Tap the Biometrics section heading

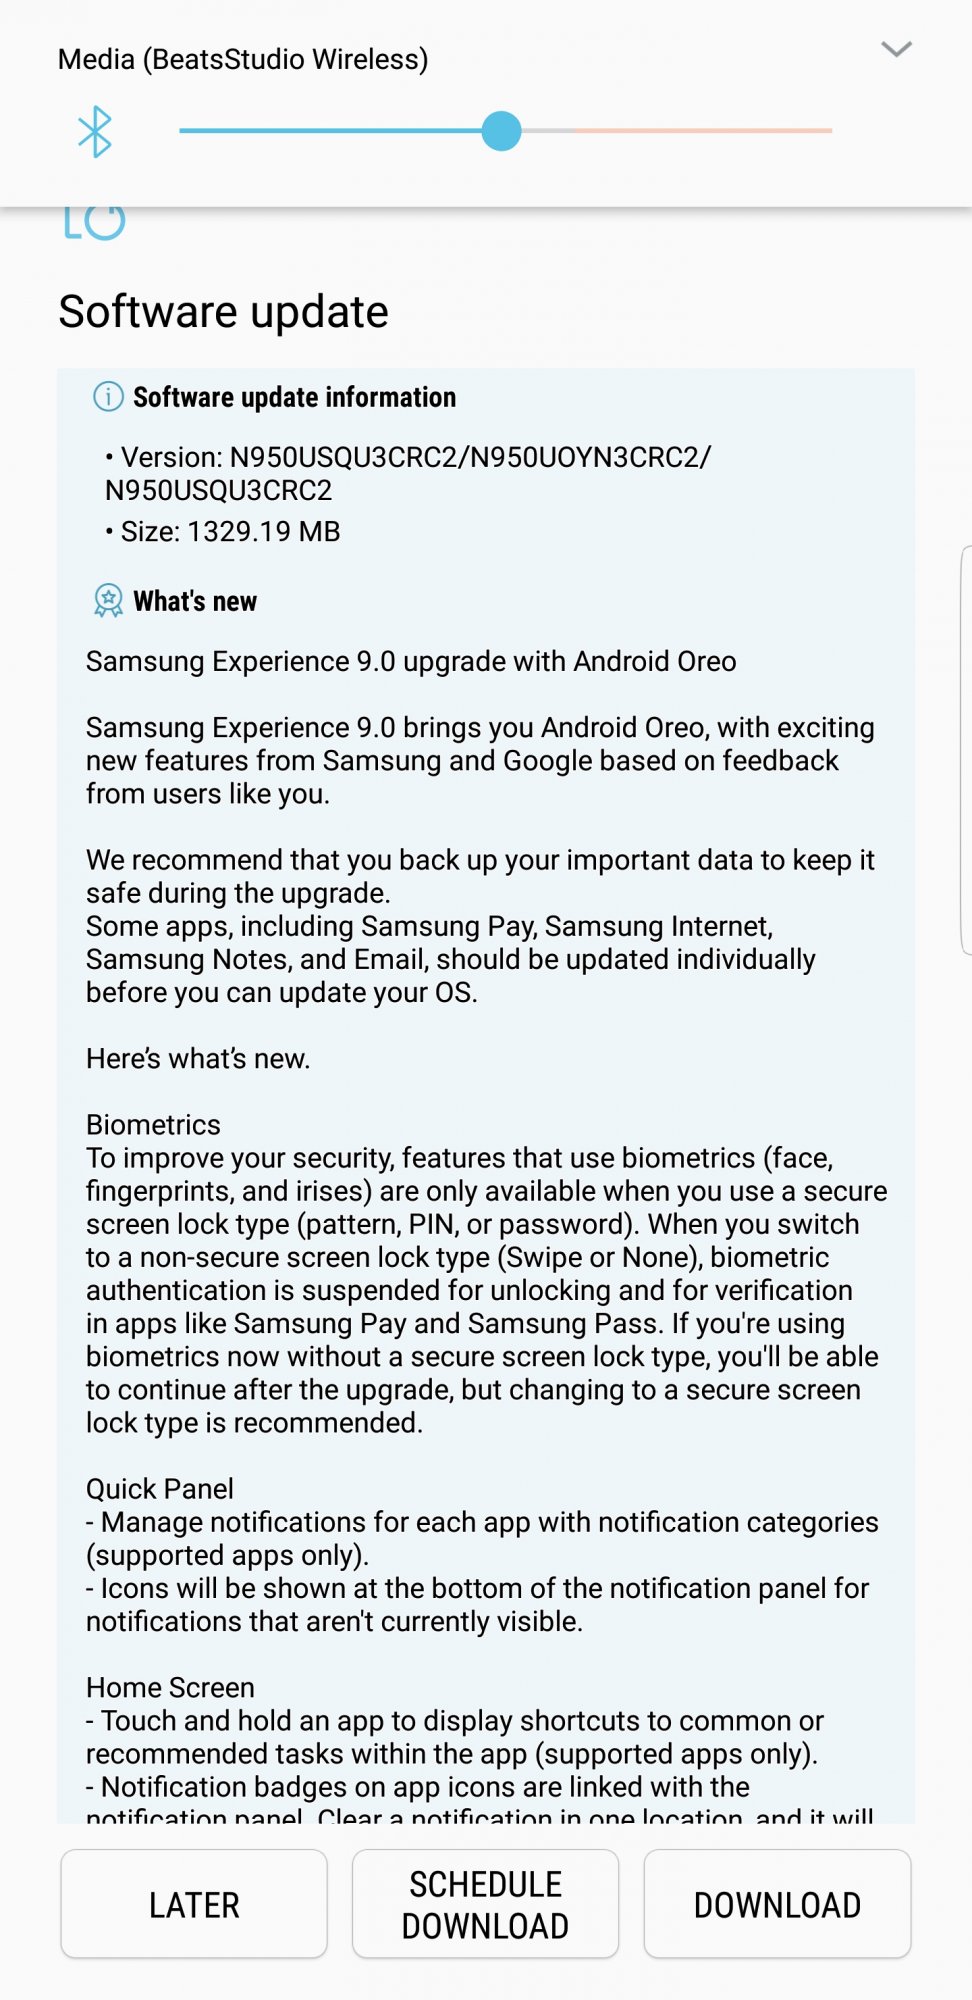pos(153,1125)
